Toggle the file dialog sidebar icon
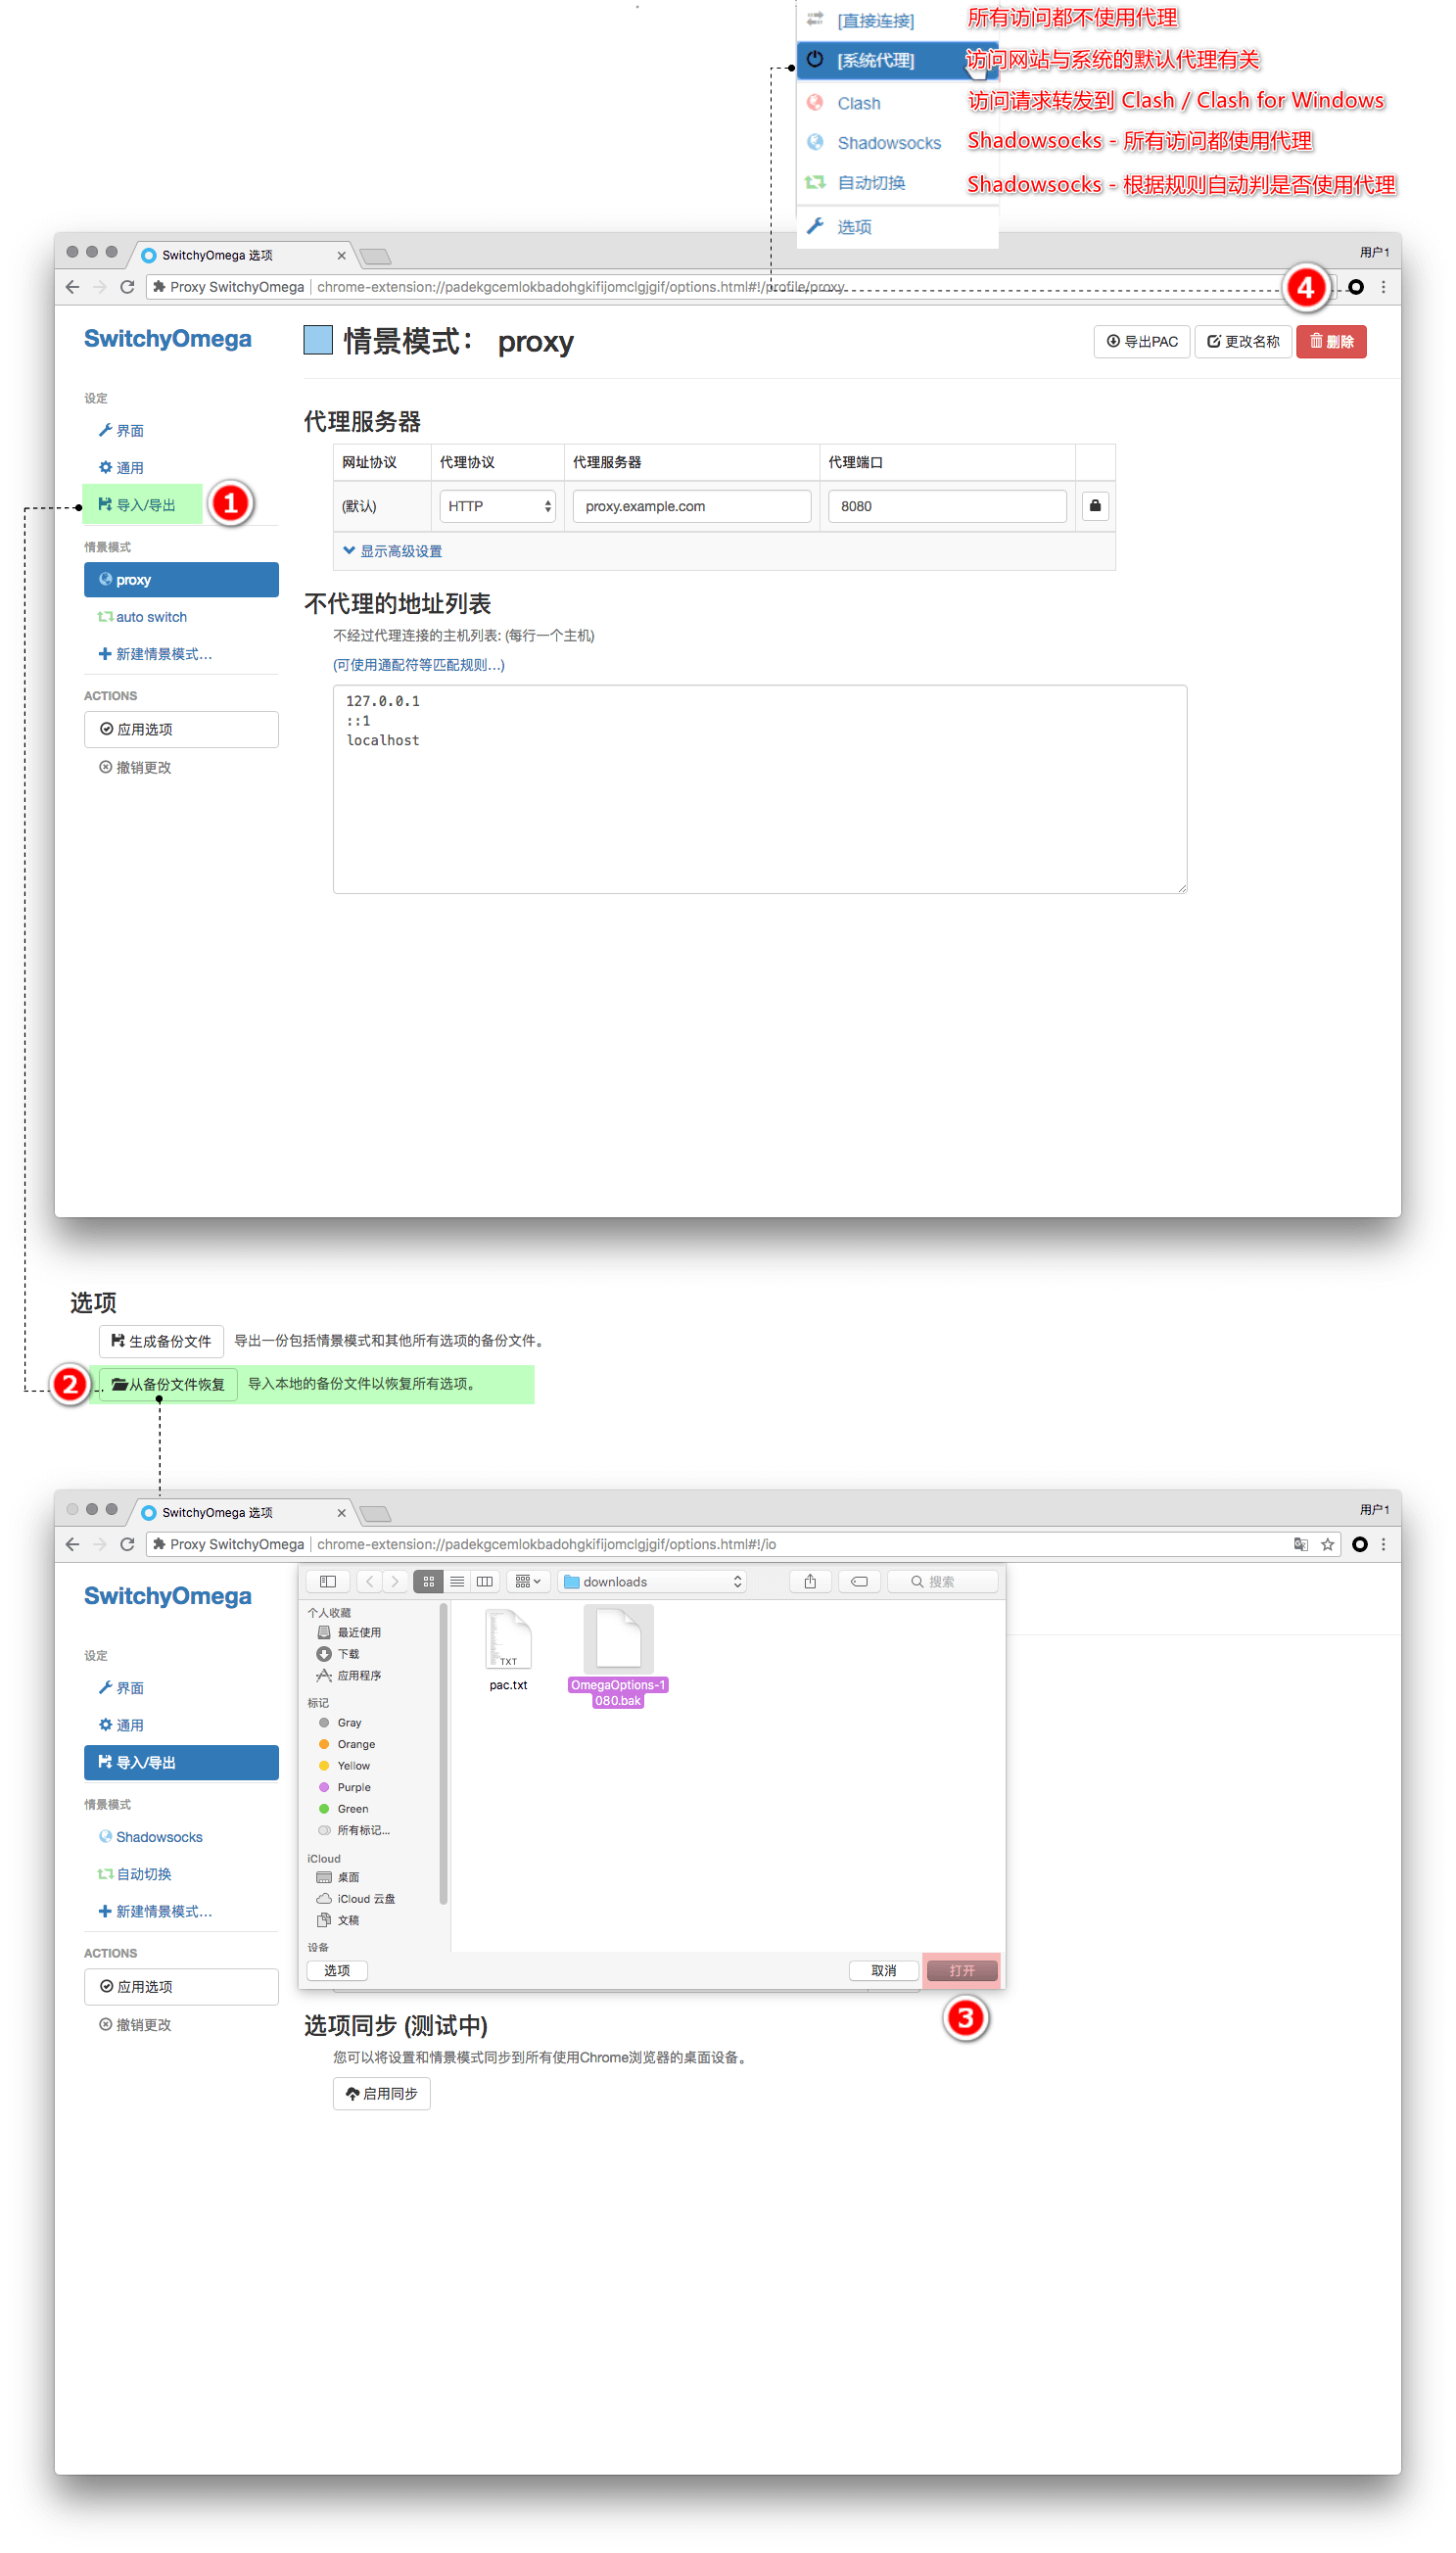Image resolution: width=1456 pixels, height=2553 pixels. [x=327, y=1581]
